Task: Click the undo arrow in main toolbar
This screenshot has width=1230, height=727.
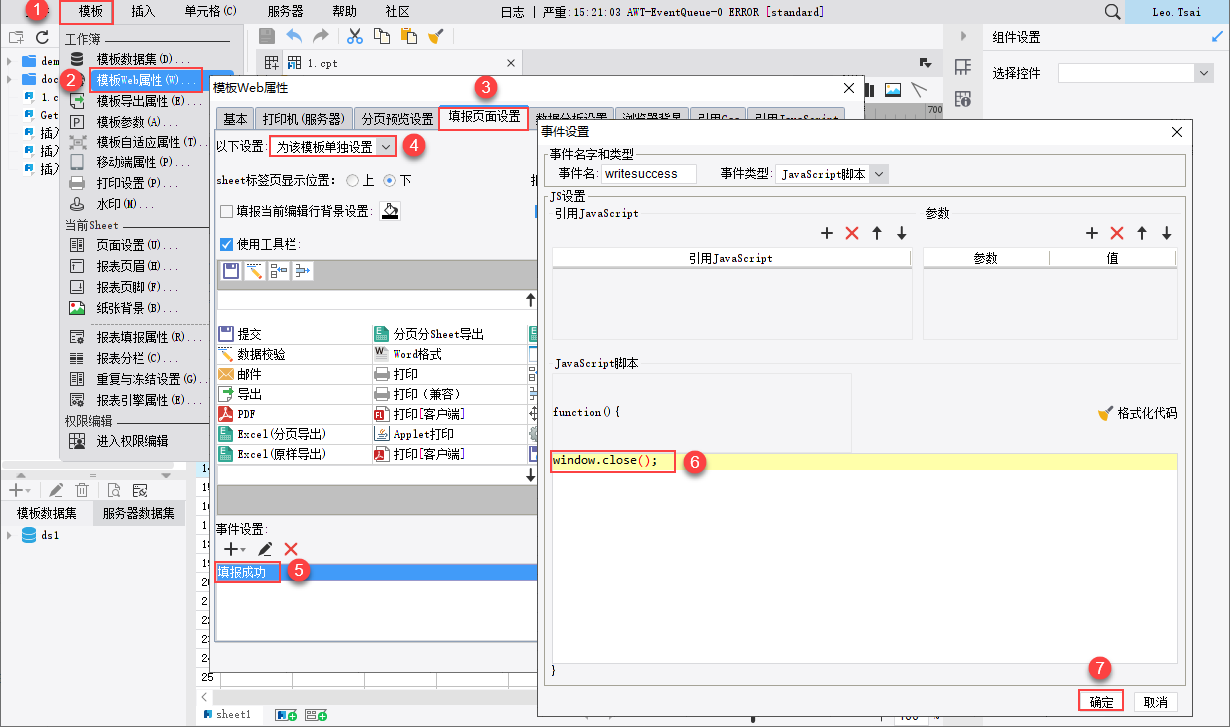Action: (x=294, y=36)
